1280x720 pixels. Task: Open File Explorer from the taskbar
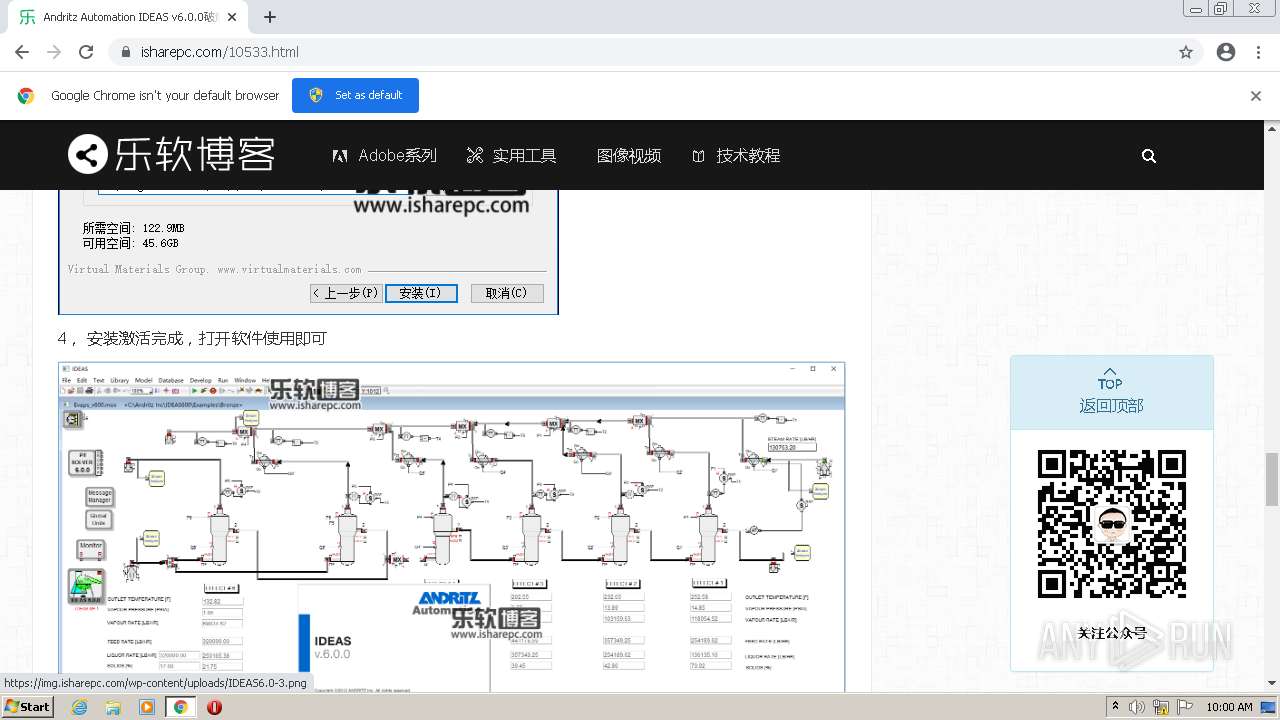tap(113, 707)
